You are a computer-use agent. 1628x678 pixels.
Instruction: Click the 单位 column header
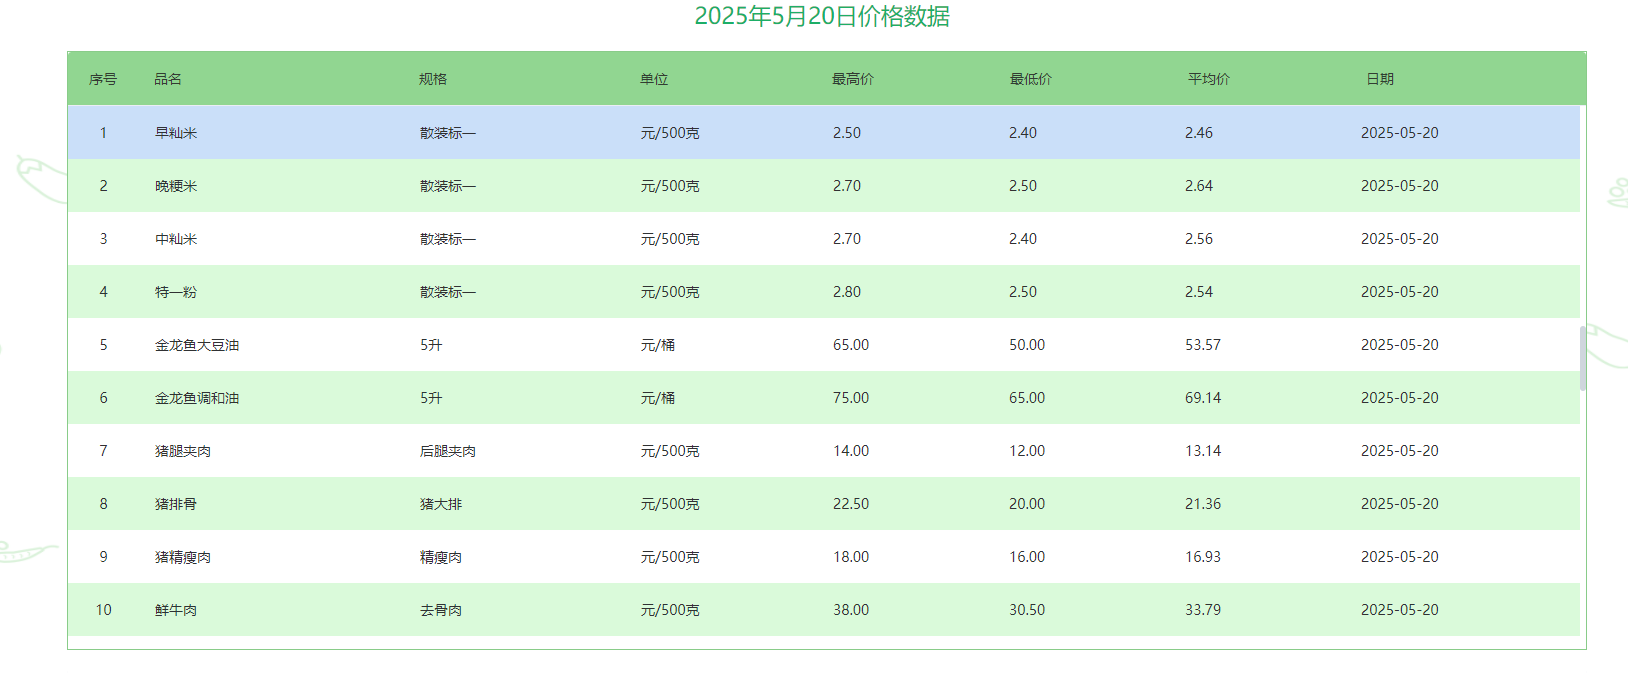point(654,79)
